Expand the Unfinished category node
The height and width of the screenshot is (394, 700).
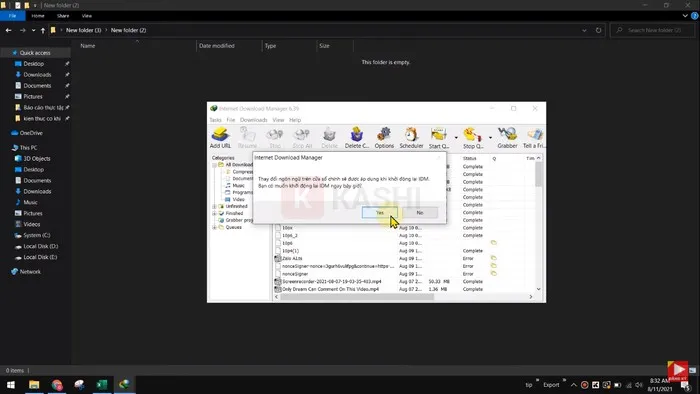point(214,207)
